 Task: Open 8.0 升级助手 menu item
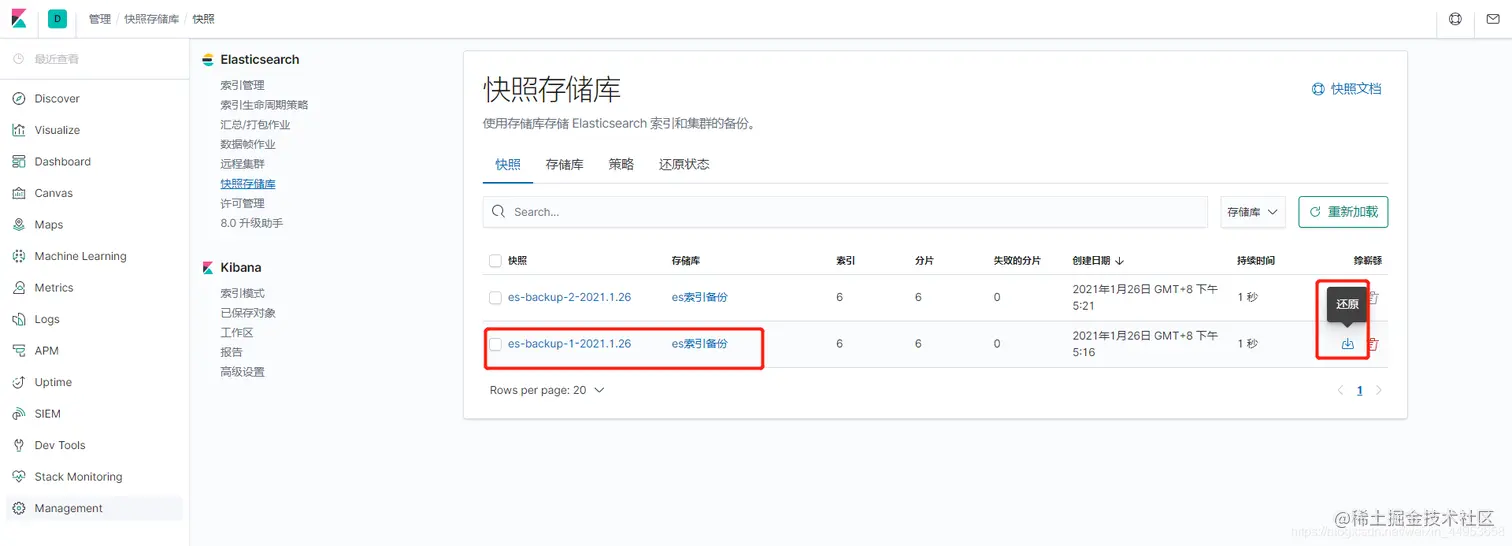[252, 223]
